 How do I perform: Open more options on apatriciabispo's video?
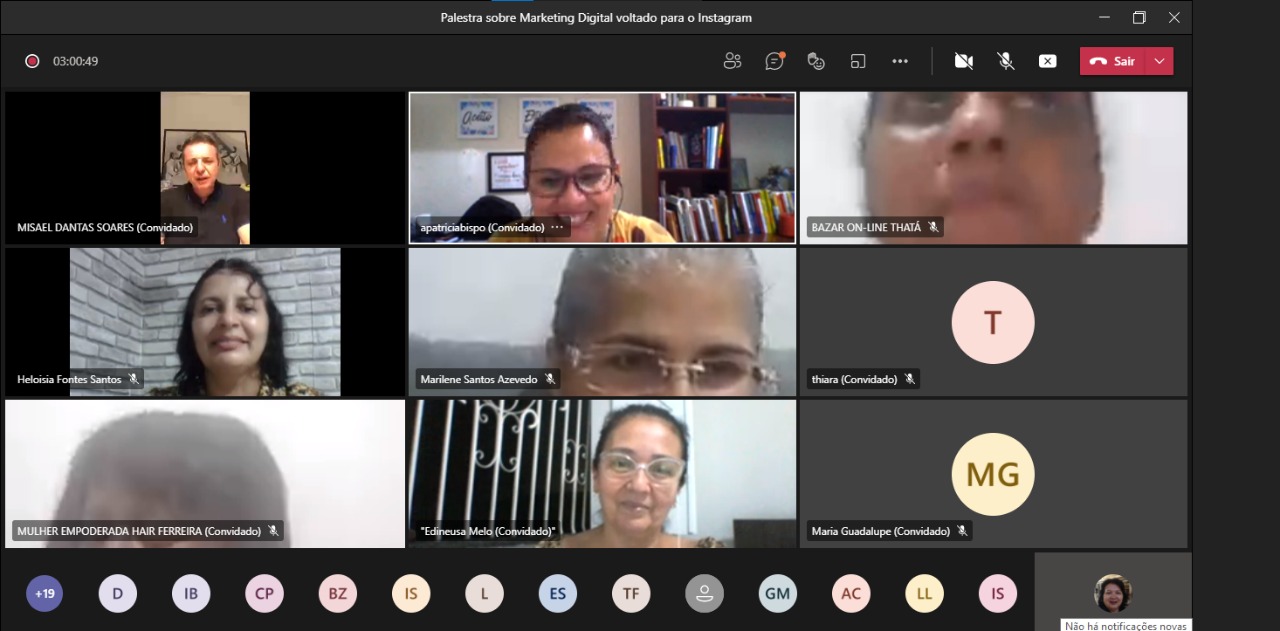click(557, 227)
